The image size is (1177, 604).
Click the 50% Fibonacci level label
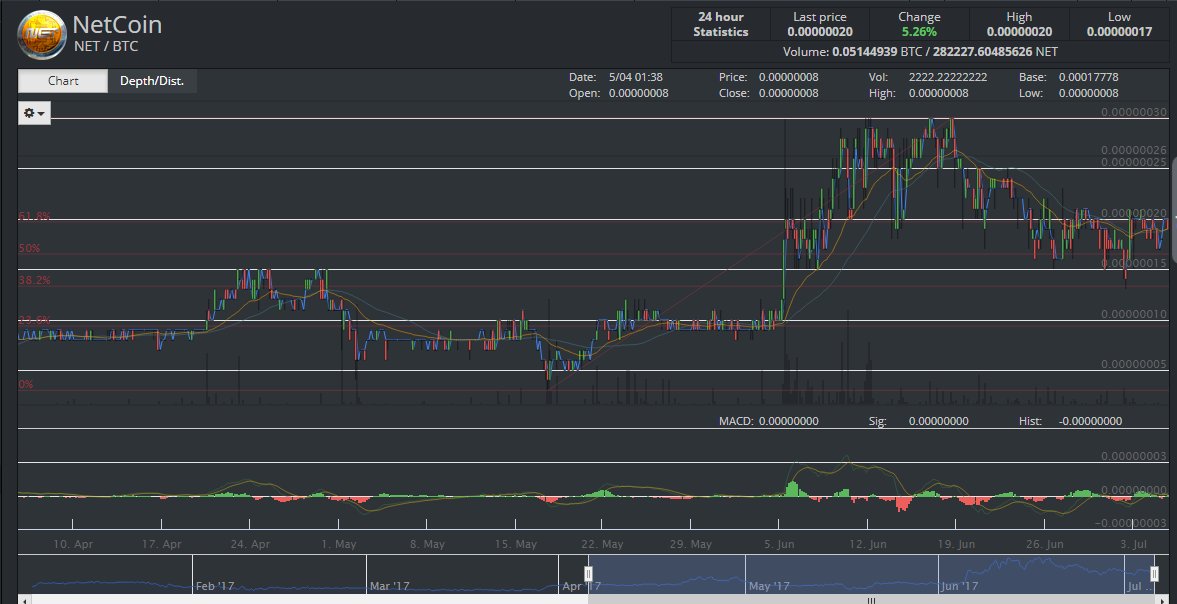click(x=29, y=248)
